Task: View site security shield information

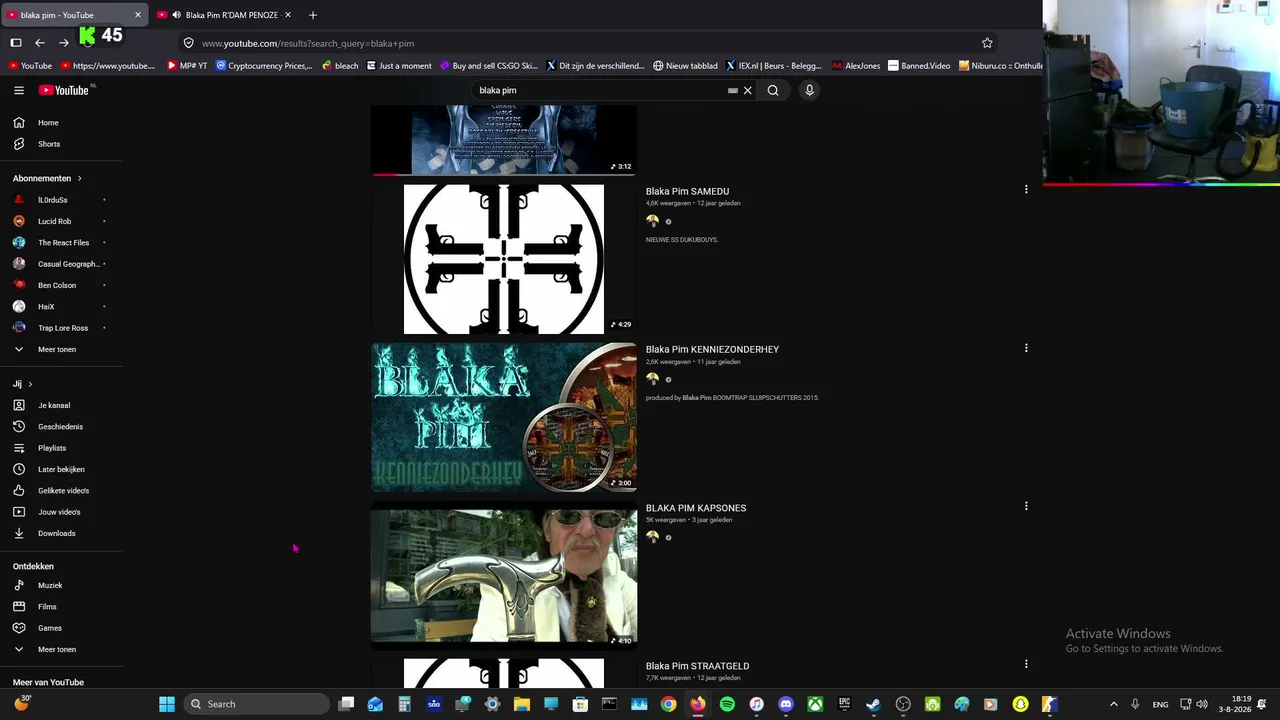Action: pyautogui.click(x=188, y=43)
